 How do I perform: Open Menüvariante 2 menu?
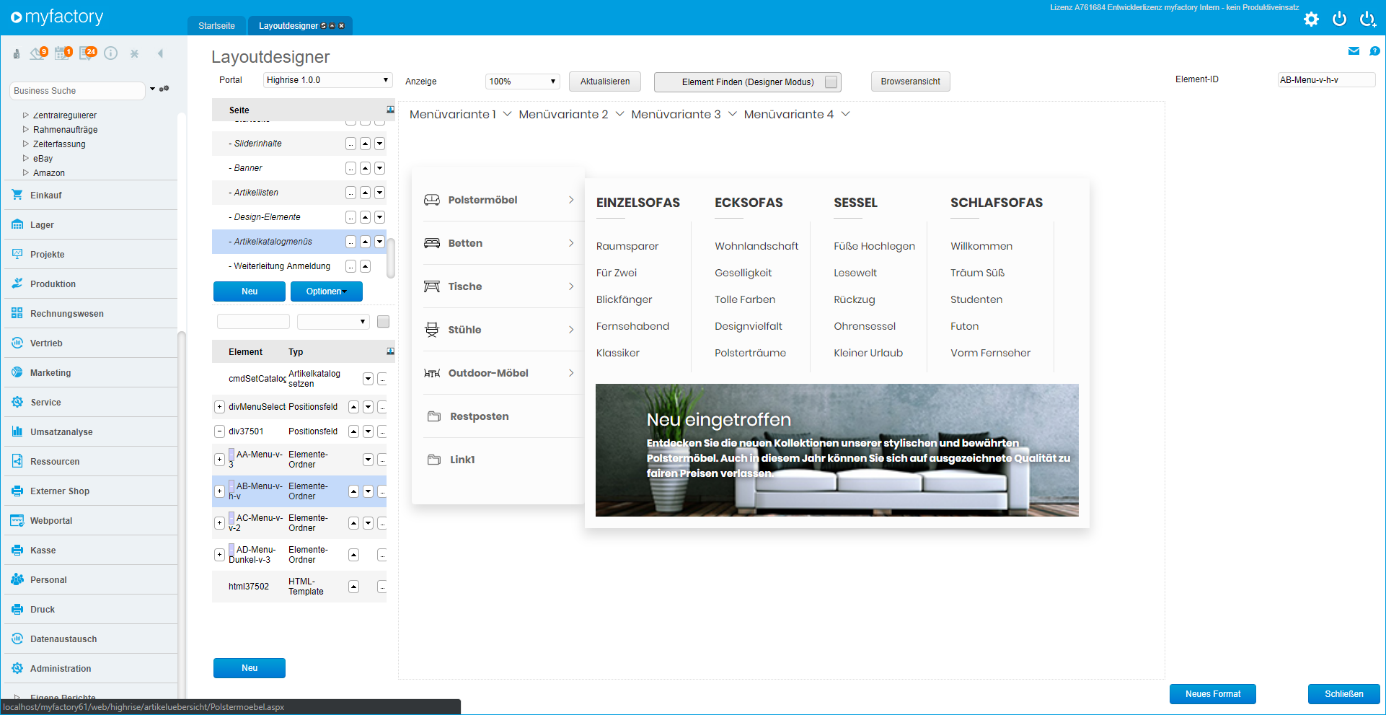pyautogui.click(x=572, y=114)
